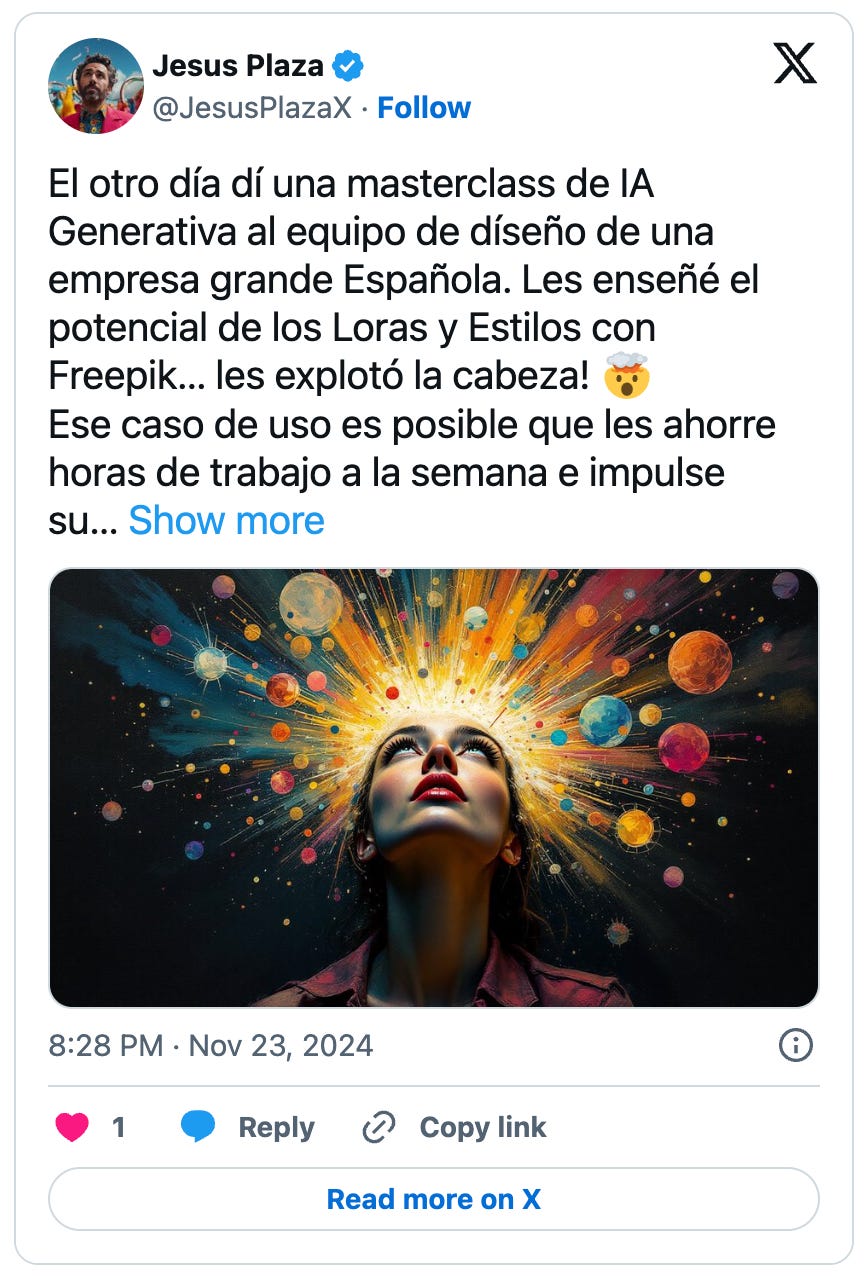868x1280 pixels.
Task: Click the blue verified badge
Action: tap(348, 67)
